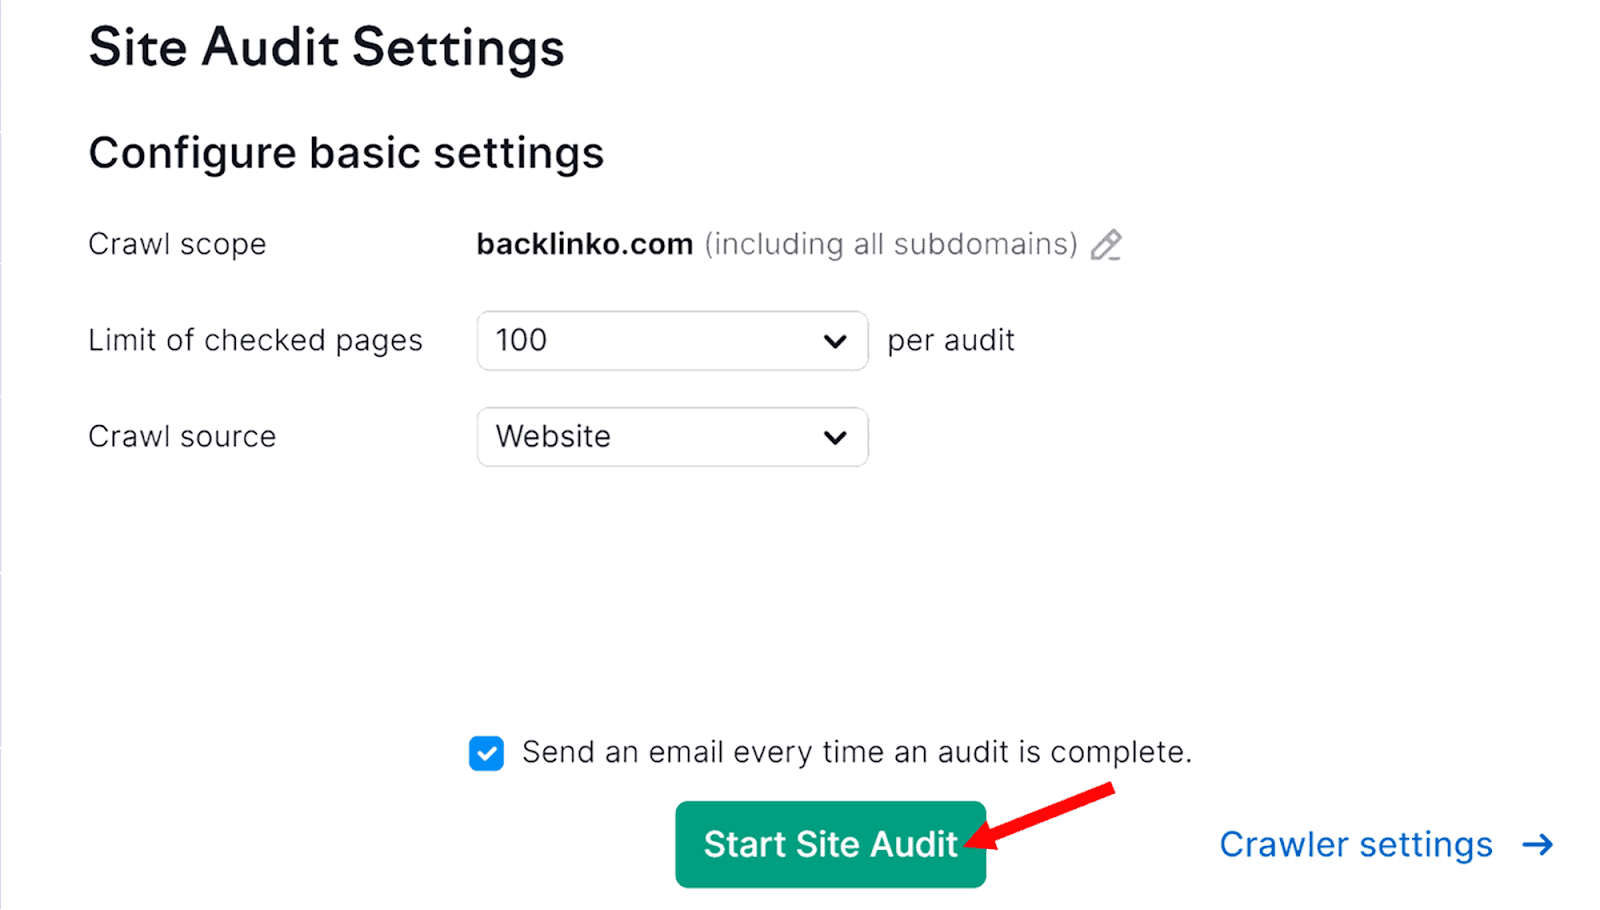
Task: Click the Limit of checked pages label
Action: [255, 341]
